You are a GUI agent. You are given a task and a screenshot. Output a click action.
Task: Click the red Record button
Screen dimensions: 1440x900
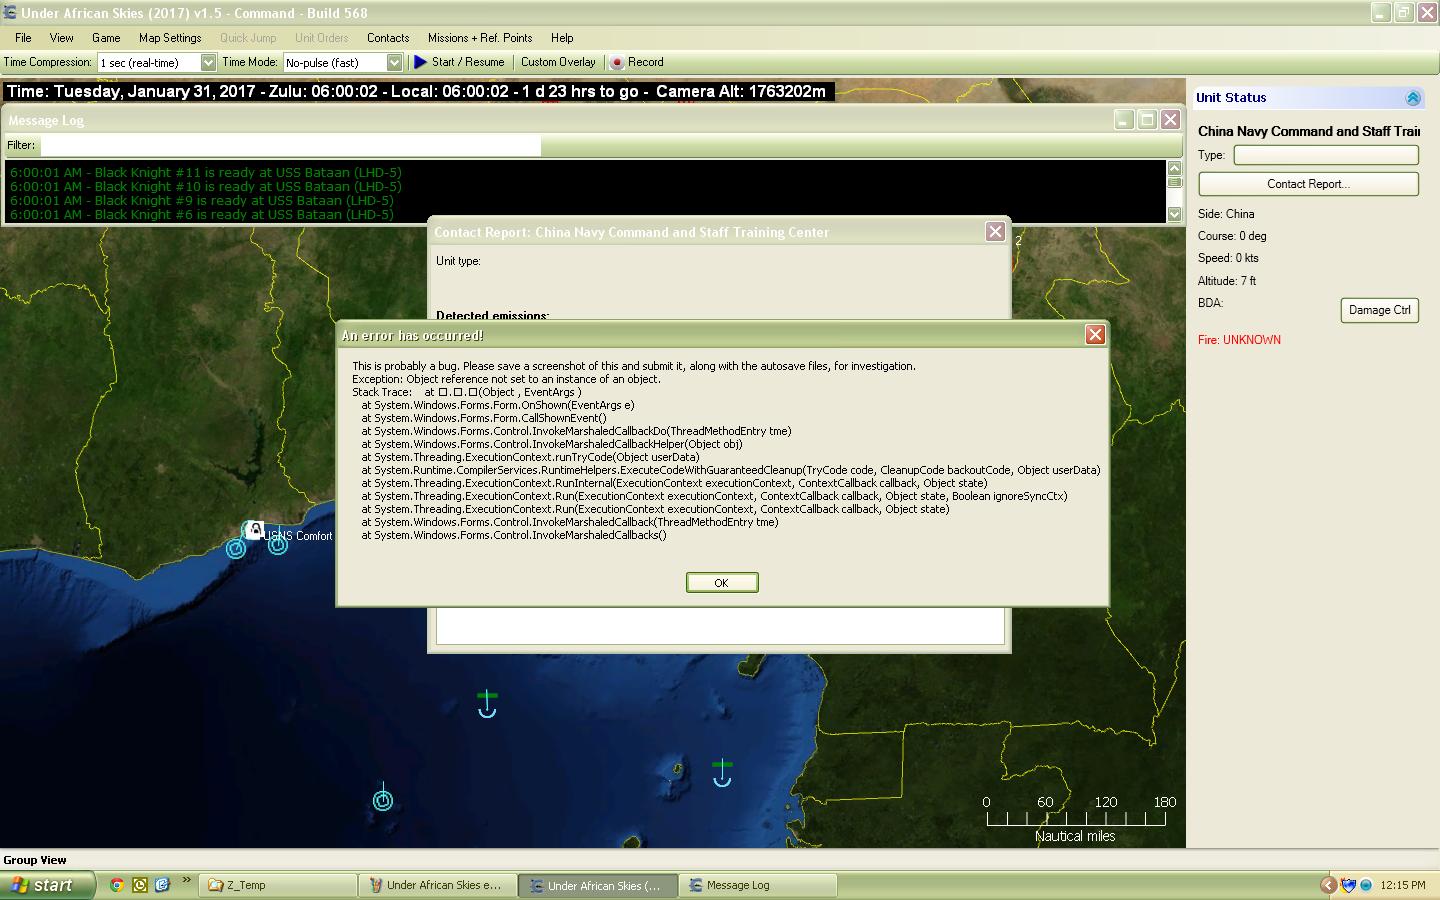coord(637,62)
